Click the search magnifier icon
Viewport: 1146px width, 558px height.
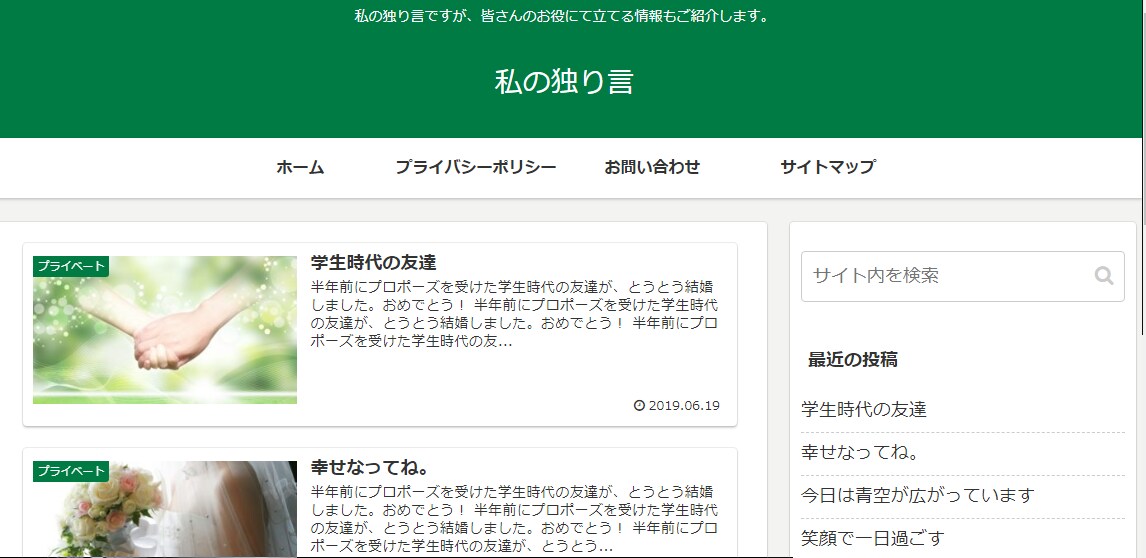pyautogui.click(x=1104, y=276)
